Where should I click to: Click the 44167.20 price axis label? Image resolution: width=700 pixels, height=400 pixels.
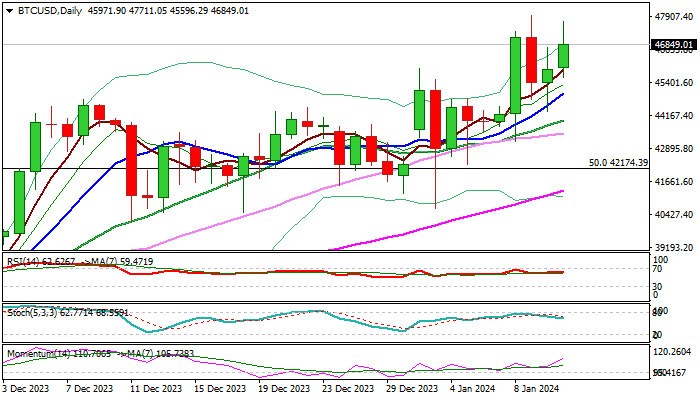[672, 116]
